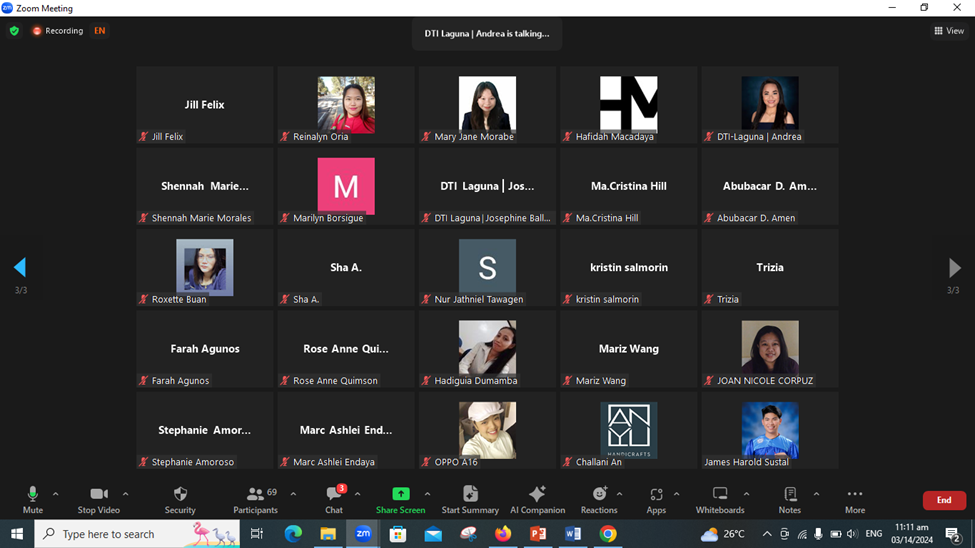Click the Recording indicator

(58, 31)
